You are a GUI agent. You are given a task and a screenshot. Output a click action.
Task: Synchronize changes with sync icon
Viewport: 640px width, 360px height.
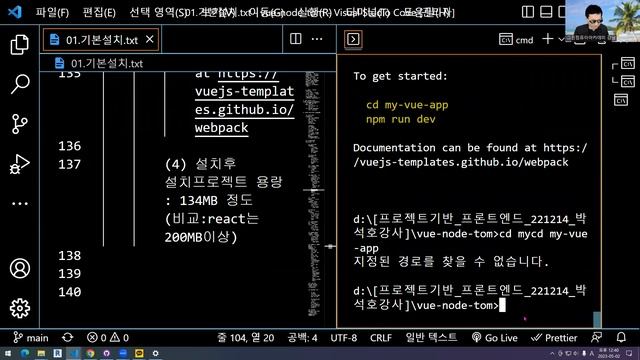[68, 338]
